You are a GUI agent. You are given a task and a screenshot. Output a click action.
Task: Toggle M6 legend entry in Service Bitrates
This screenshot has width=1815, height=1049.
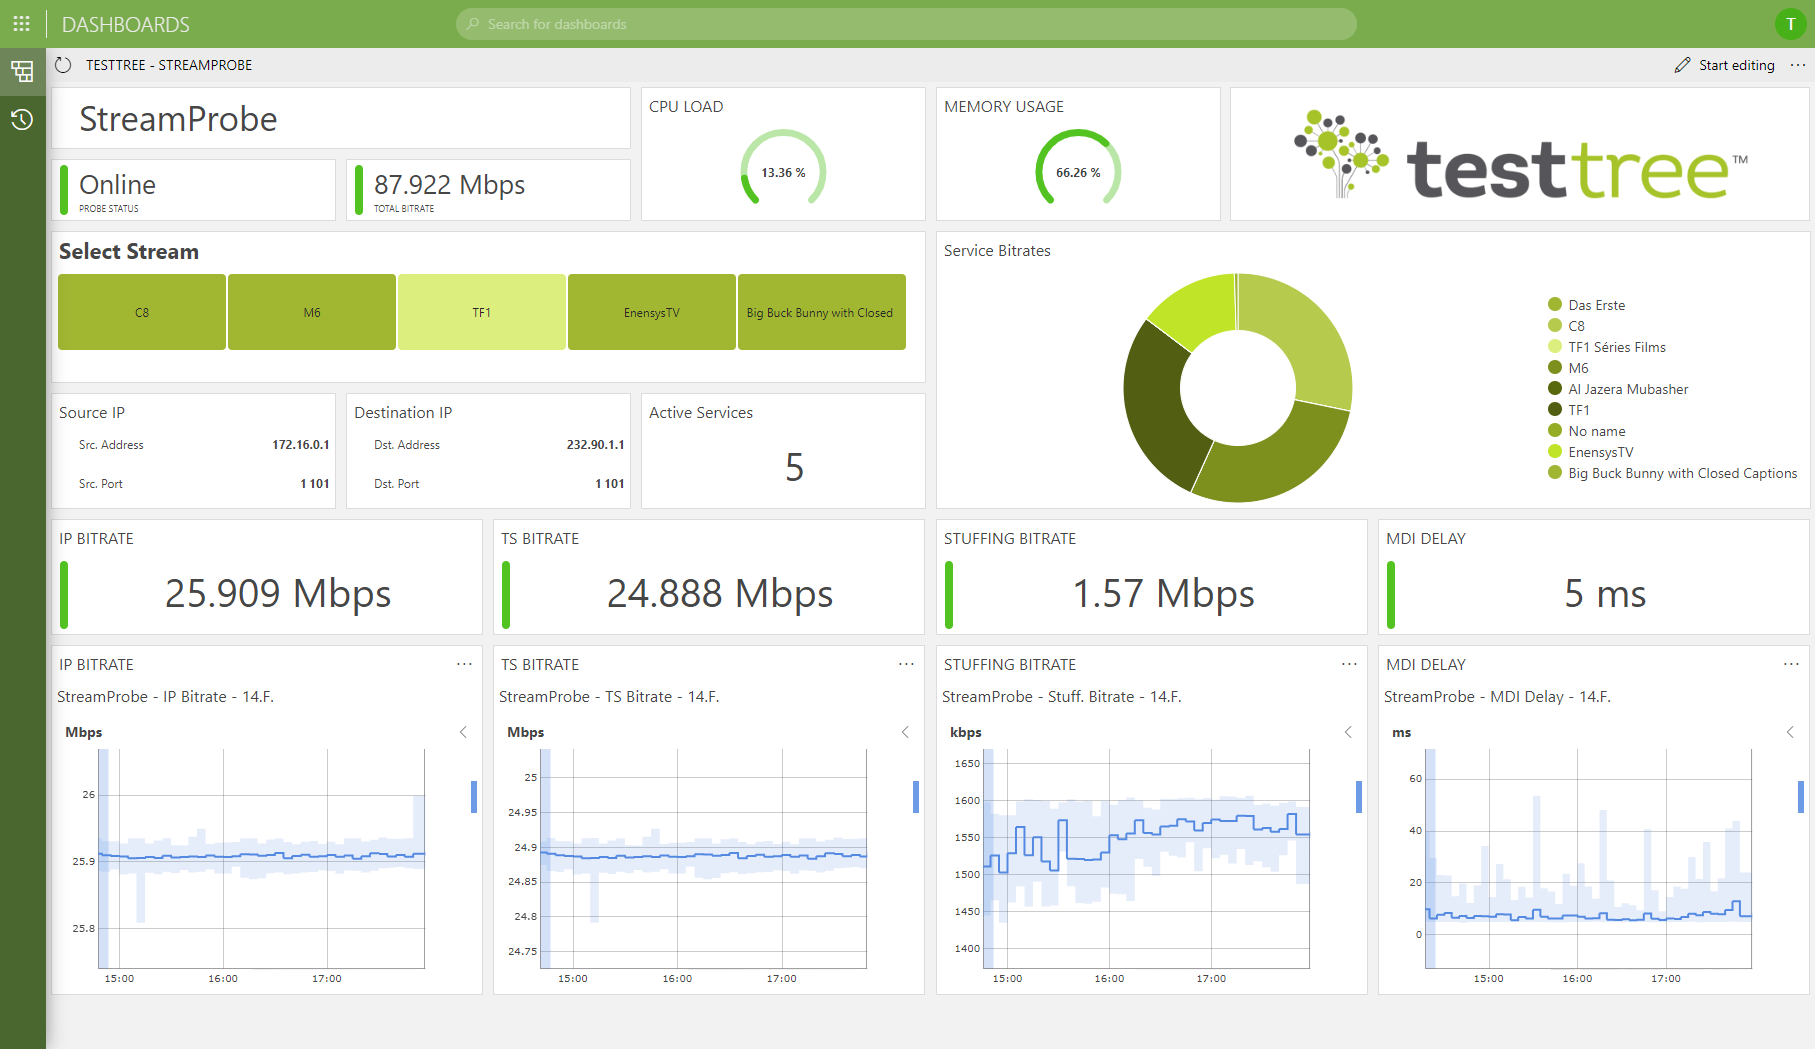pyautogui.click(x=1568, y=368)
